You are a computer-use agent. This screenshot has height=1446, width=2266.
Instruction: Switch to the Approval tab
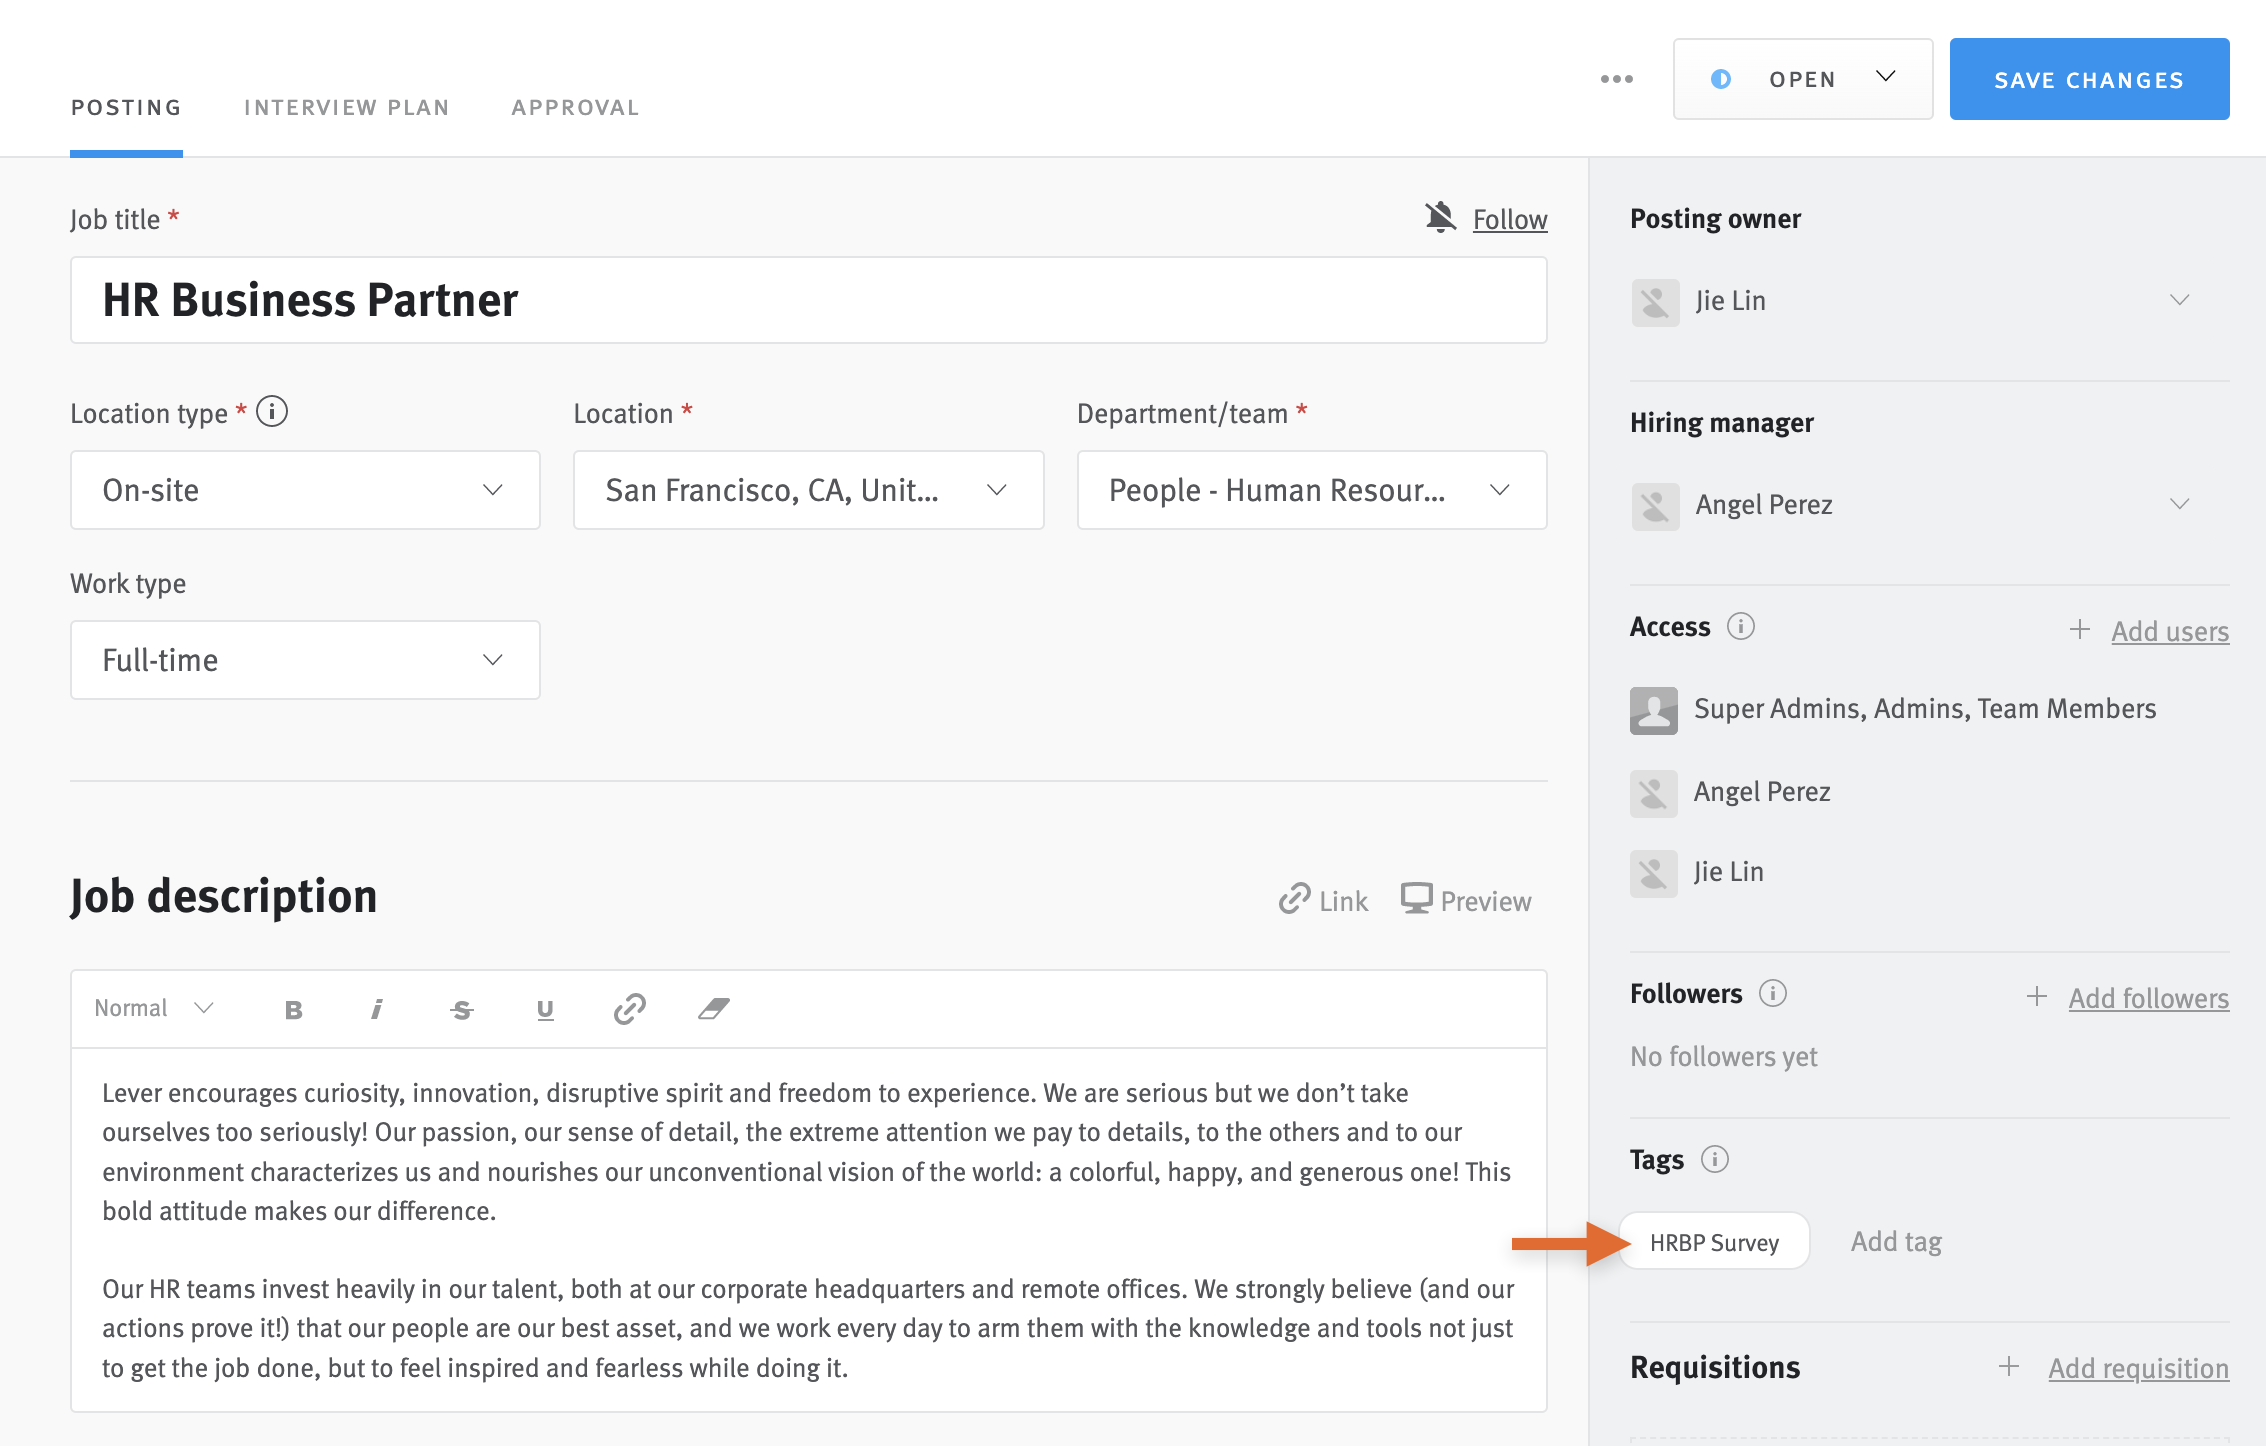point(575,108)
